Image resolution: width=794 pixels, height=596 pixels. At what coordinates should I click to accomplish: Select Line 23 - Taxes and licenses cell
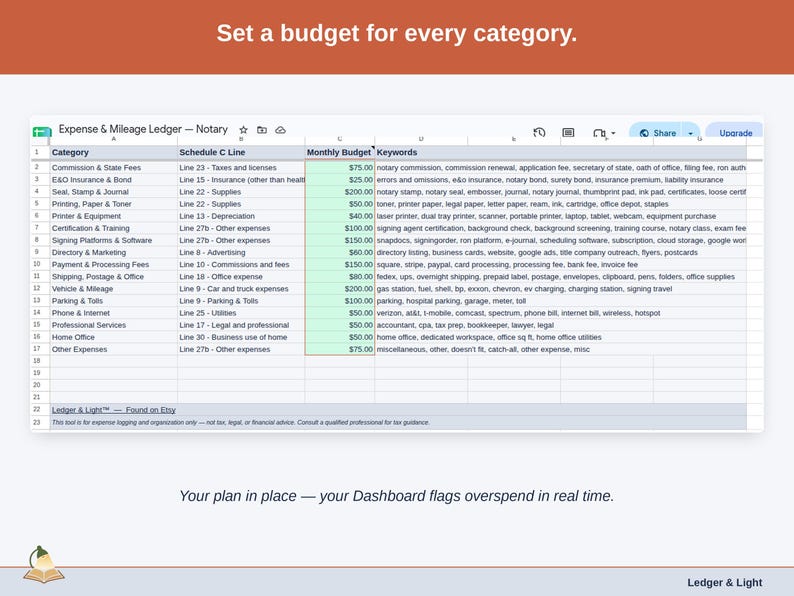pos(241,168)
